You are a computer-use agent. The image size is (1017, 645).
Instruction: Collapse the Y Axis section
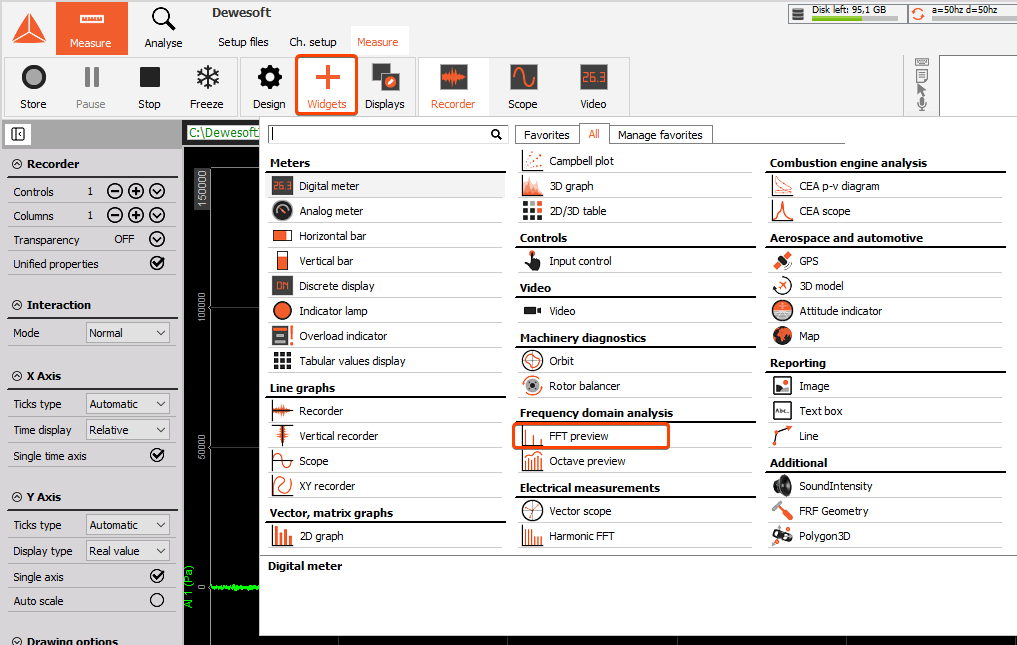pyautogui.click(x=17, y=497)
